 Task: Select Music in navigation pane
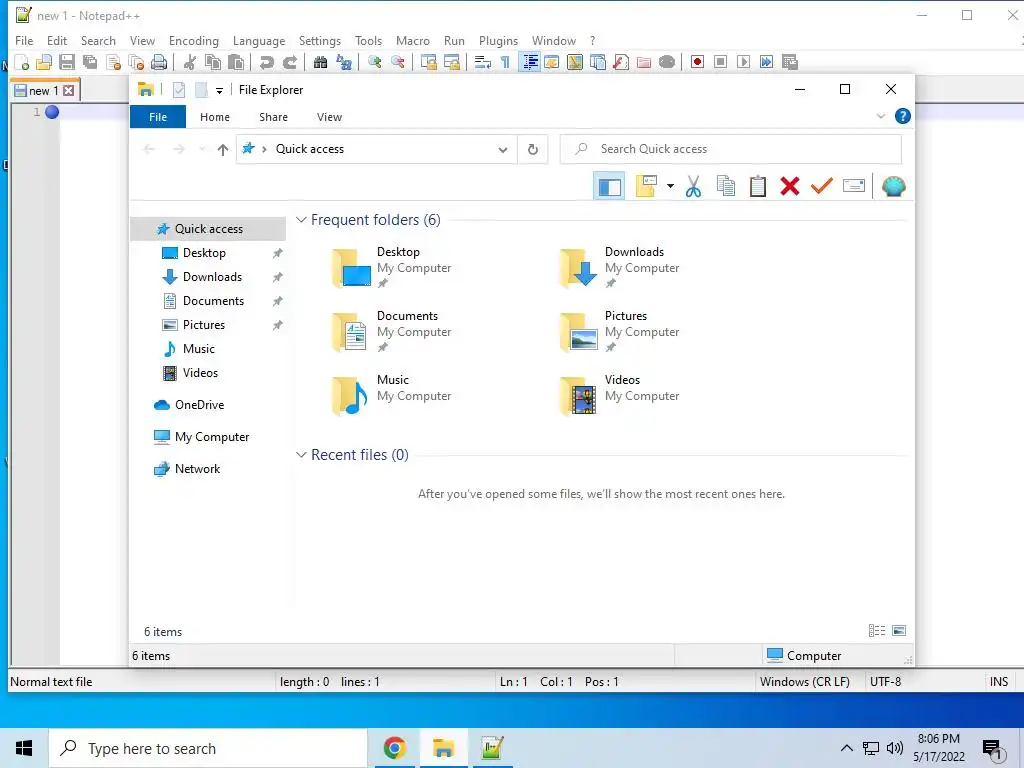click(199, 349)
